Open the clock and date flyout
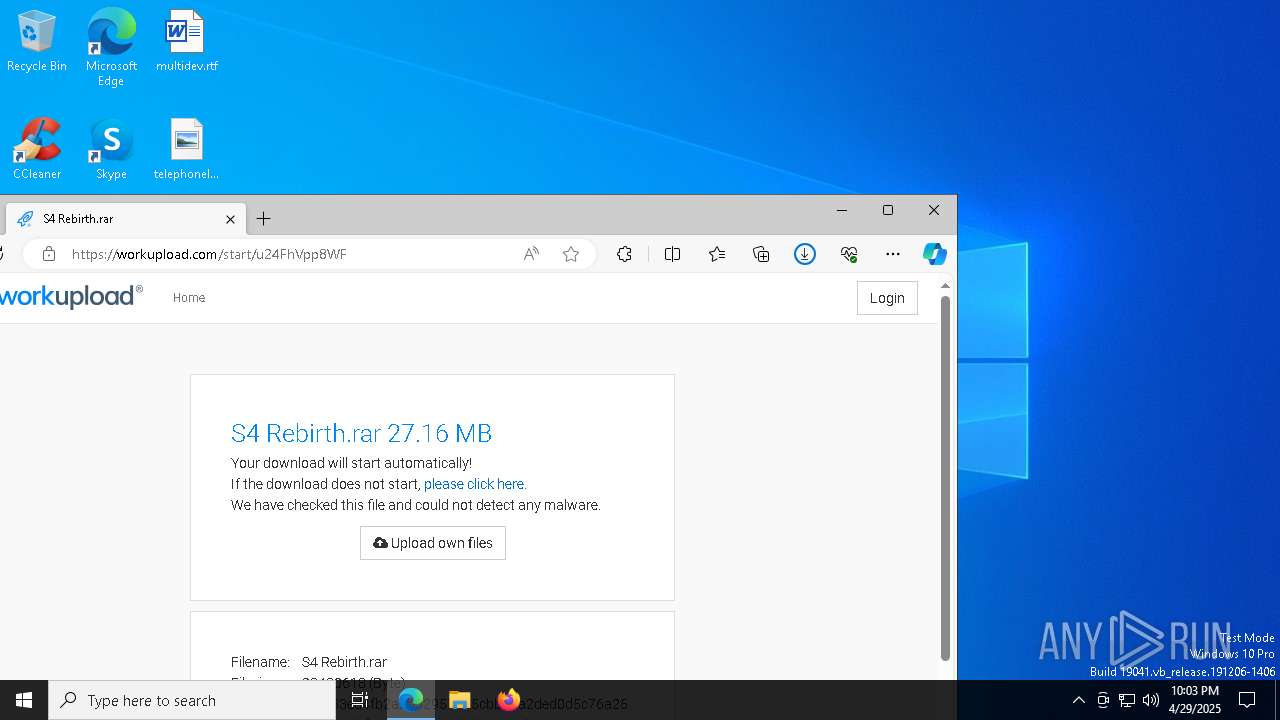Screen dimensions: 1280x720 (1194, 700)
